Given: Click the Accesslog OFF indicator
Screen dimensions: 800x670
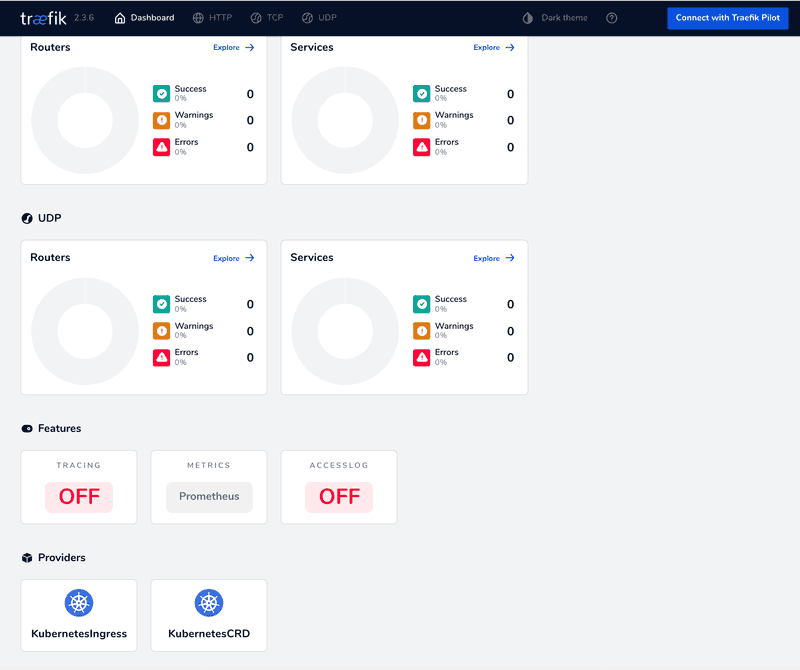Looking at the screenshot, I should click(338, 496).
